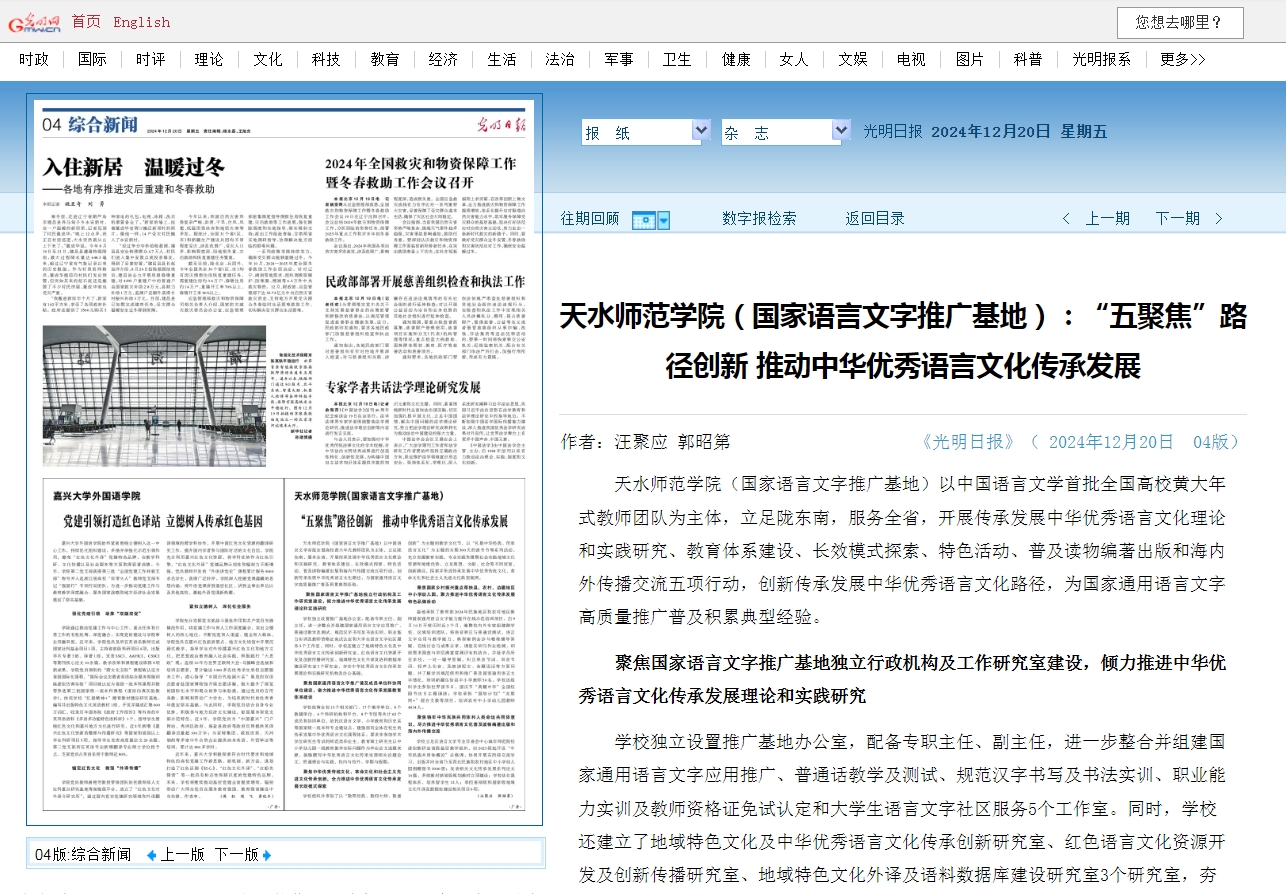Select the 光明报系 navigation item
1286x894 pixels.
(x=1101, y=59)
